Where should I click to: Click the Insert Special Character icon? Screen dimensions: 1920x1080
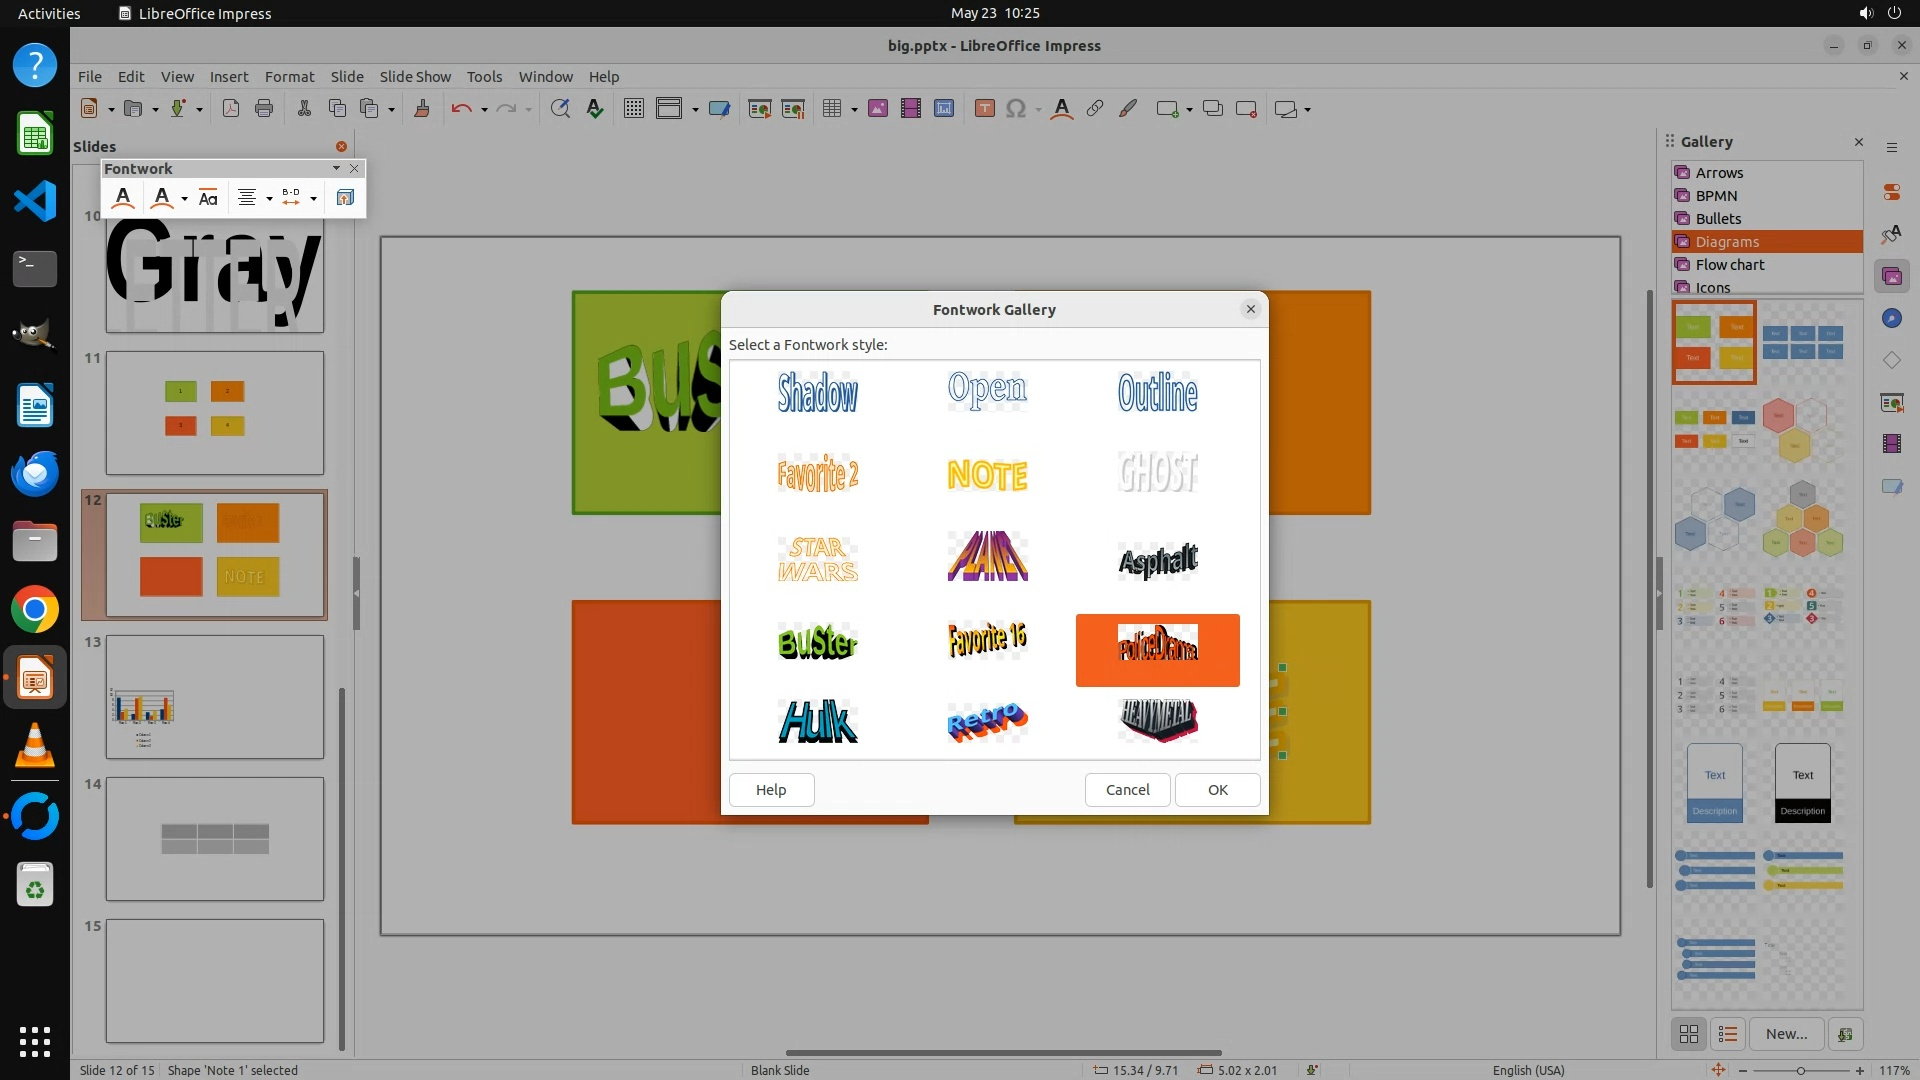click(x=1016, y=109)
